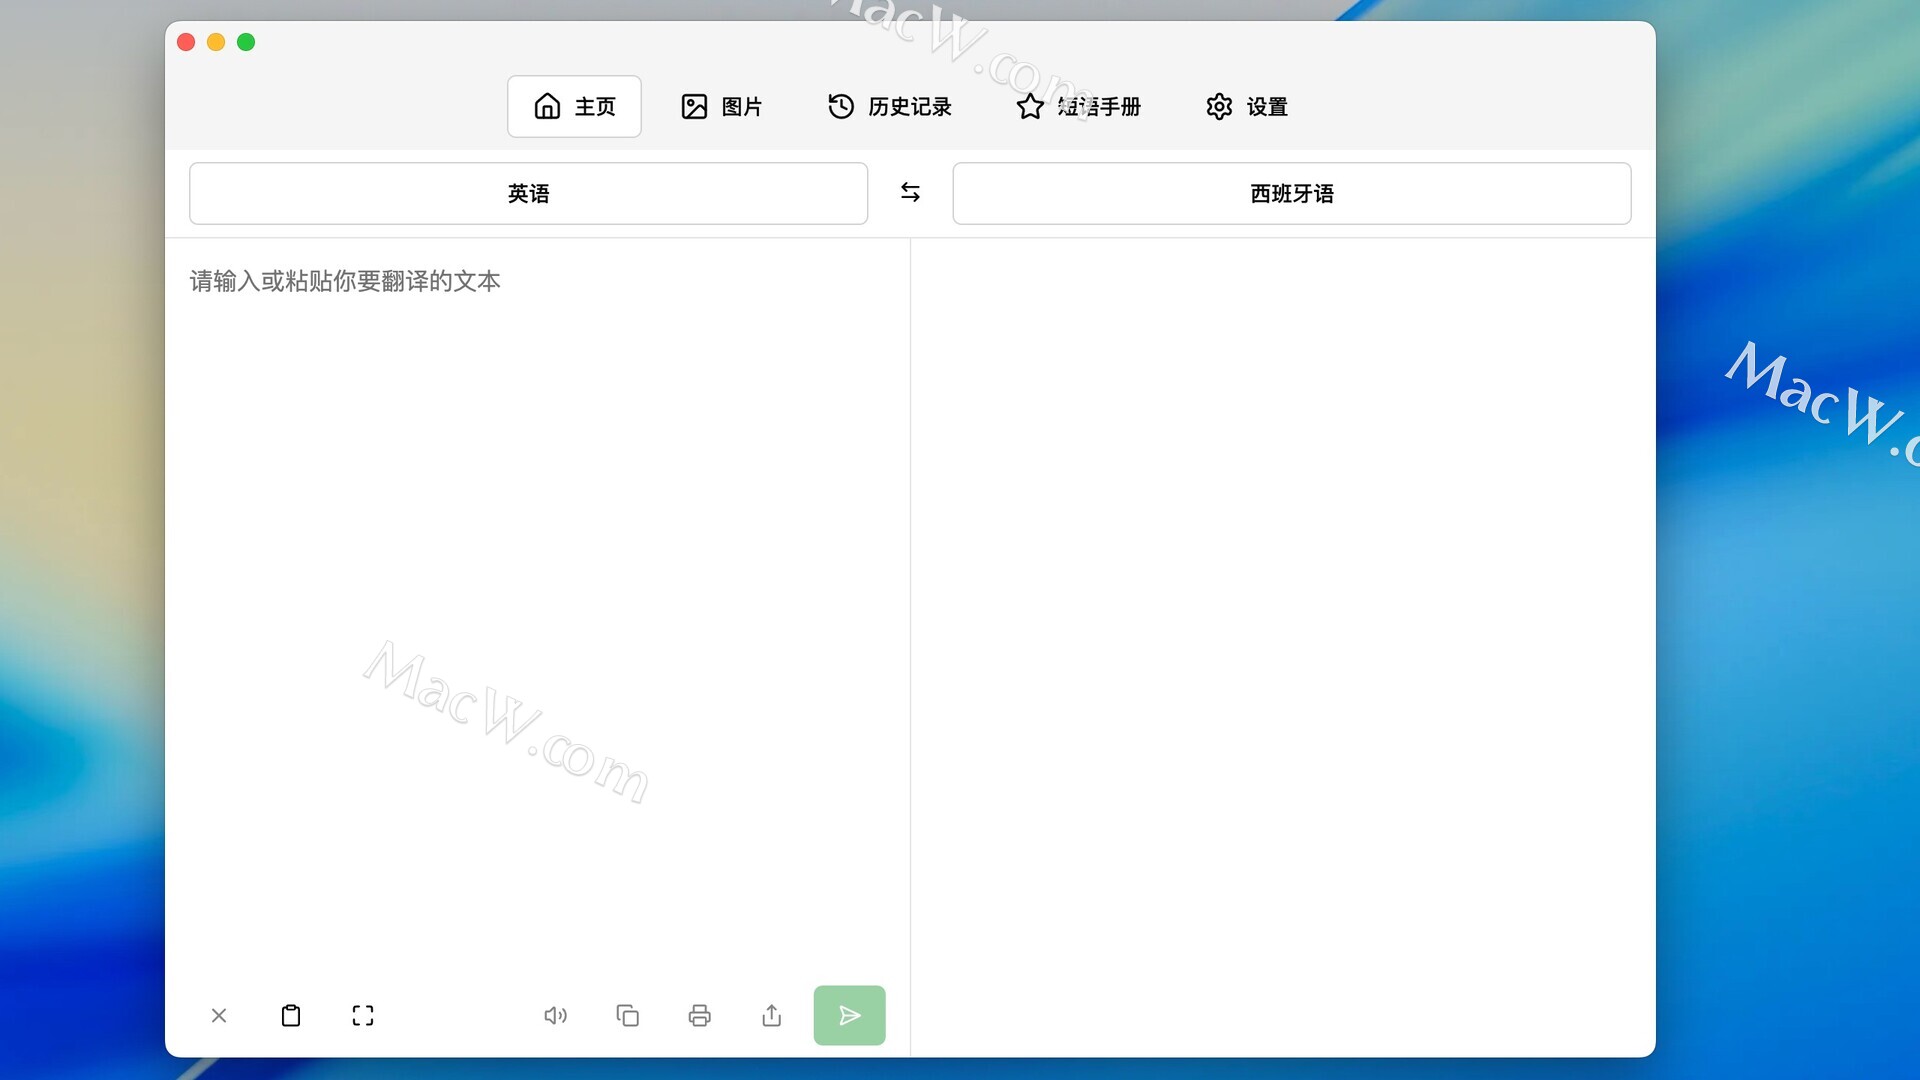Click into the source text input area
The height and width of the screenshot is (1080, 1920).
[537, 600]
